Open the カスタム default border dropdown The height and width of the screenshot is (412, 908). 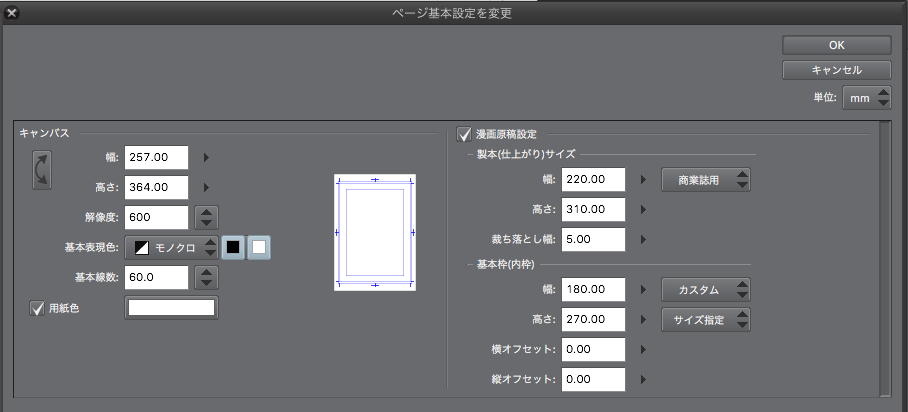(705, 290)
